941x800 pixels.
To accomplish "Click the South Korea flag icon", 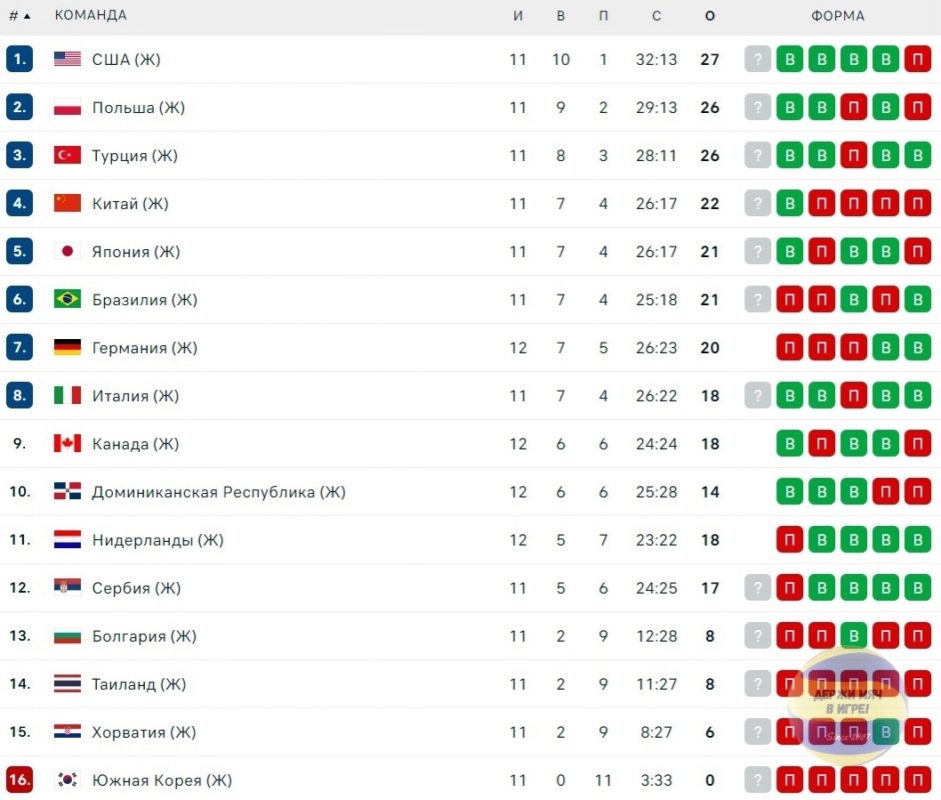I will (67, 780).
